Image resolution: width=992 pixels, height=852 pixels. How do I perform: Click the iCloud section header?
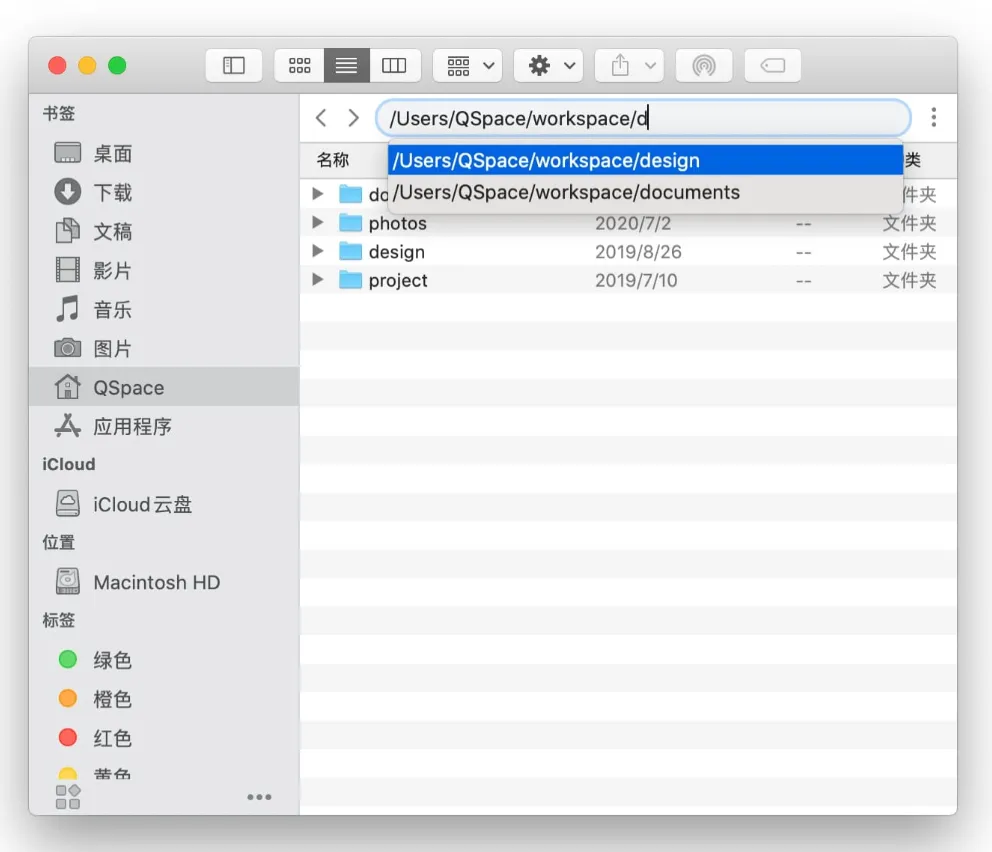click(x=68, y=464)
